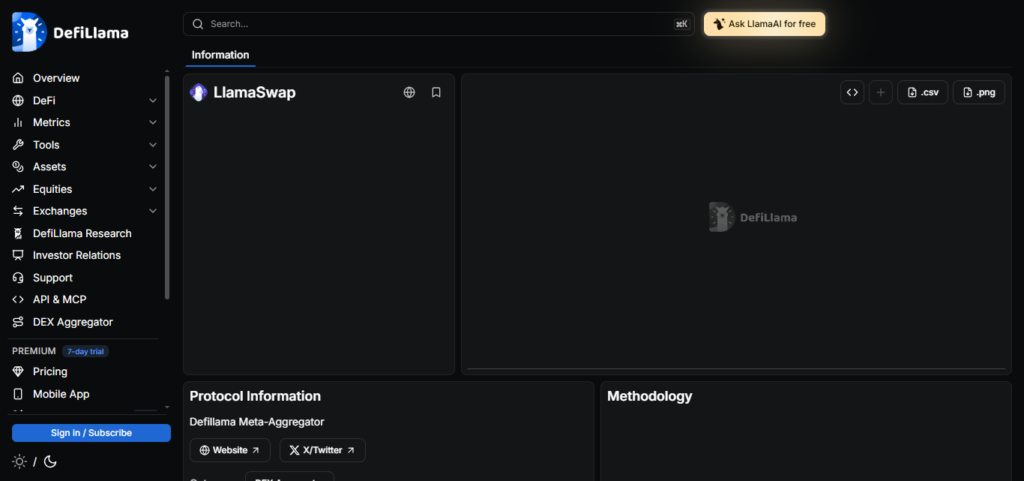Click the DefiLlama Research icon
This screenshot has width=1024, height=481.
[18, 234]
